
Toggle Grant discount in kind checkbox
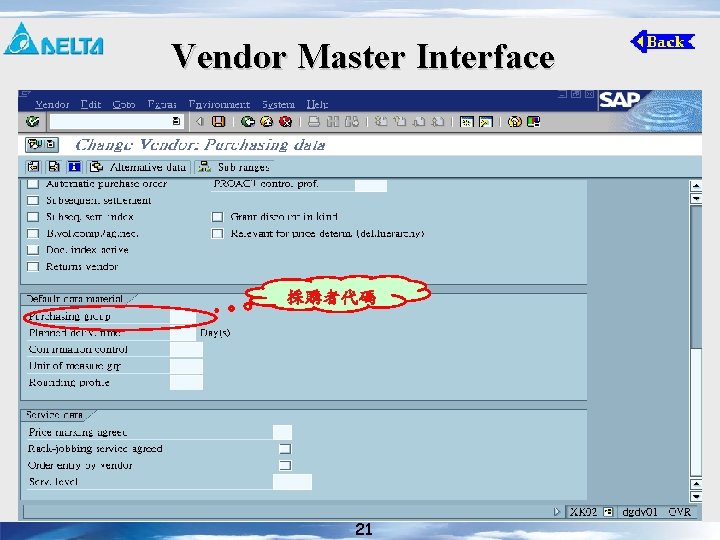(x=217, y=217)
